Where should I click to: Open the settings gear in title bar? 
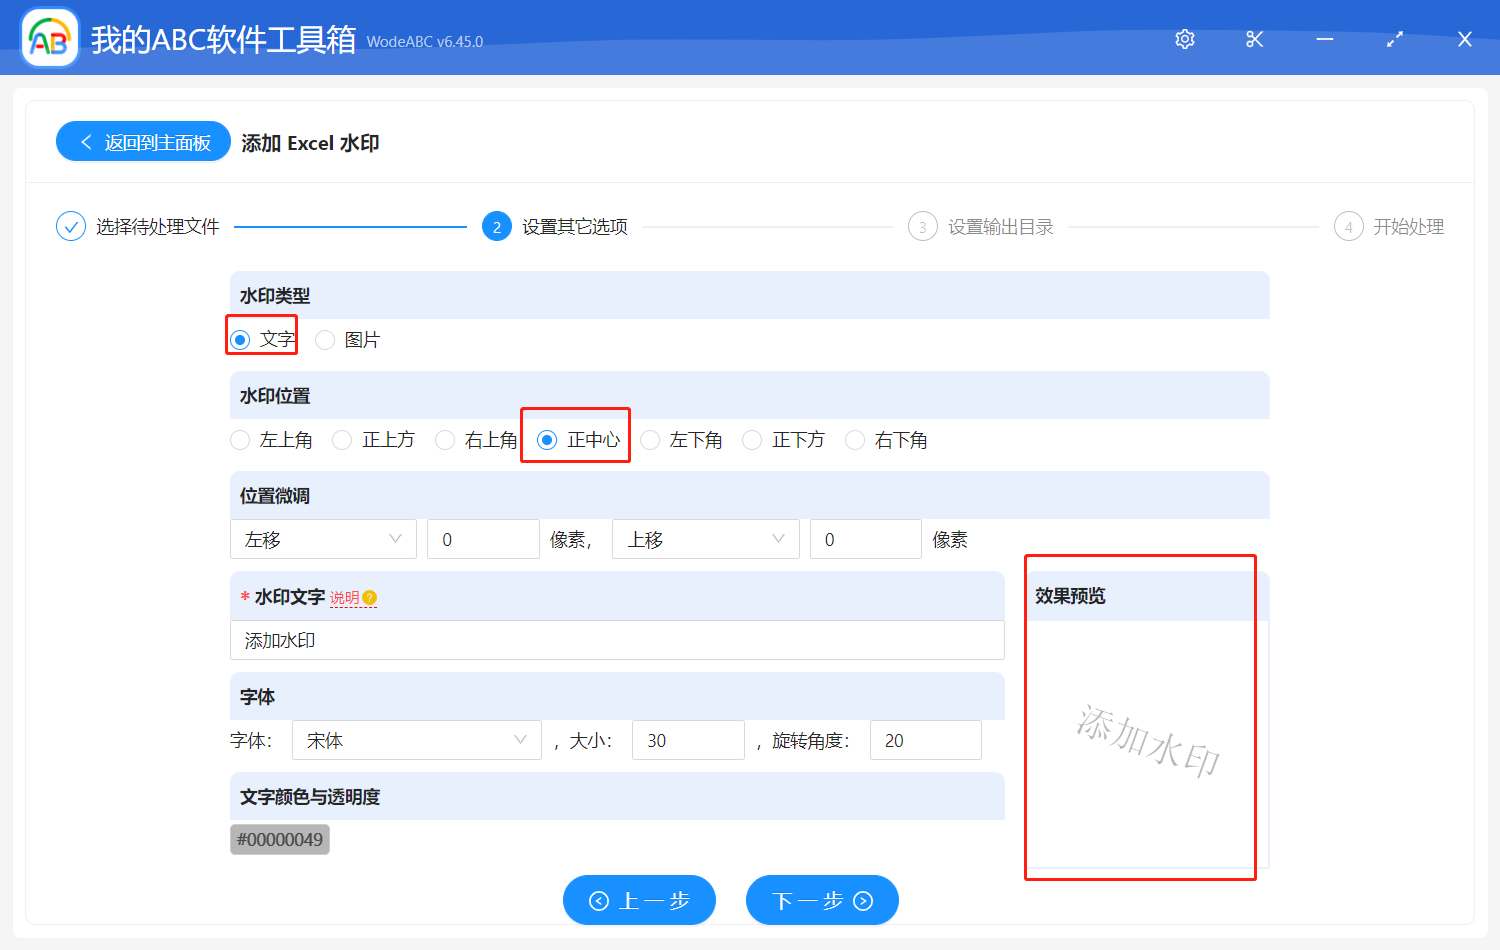1184,38
